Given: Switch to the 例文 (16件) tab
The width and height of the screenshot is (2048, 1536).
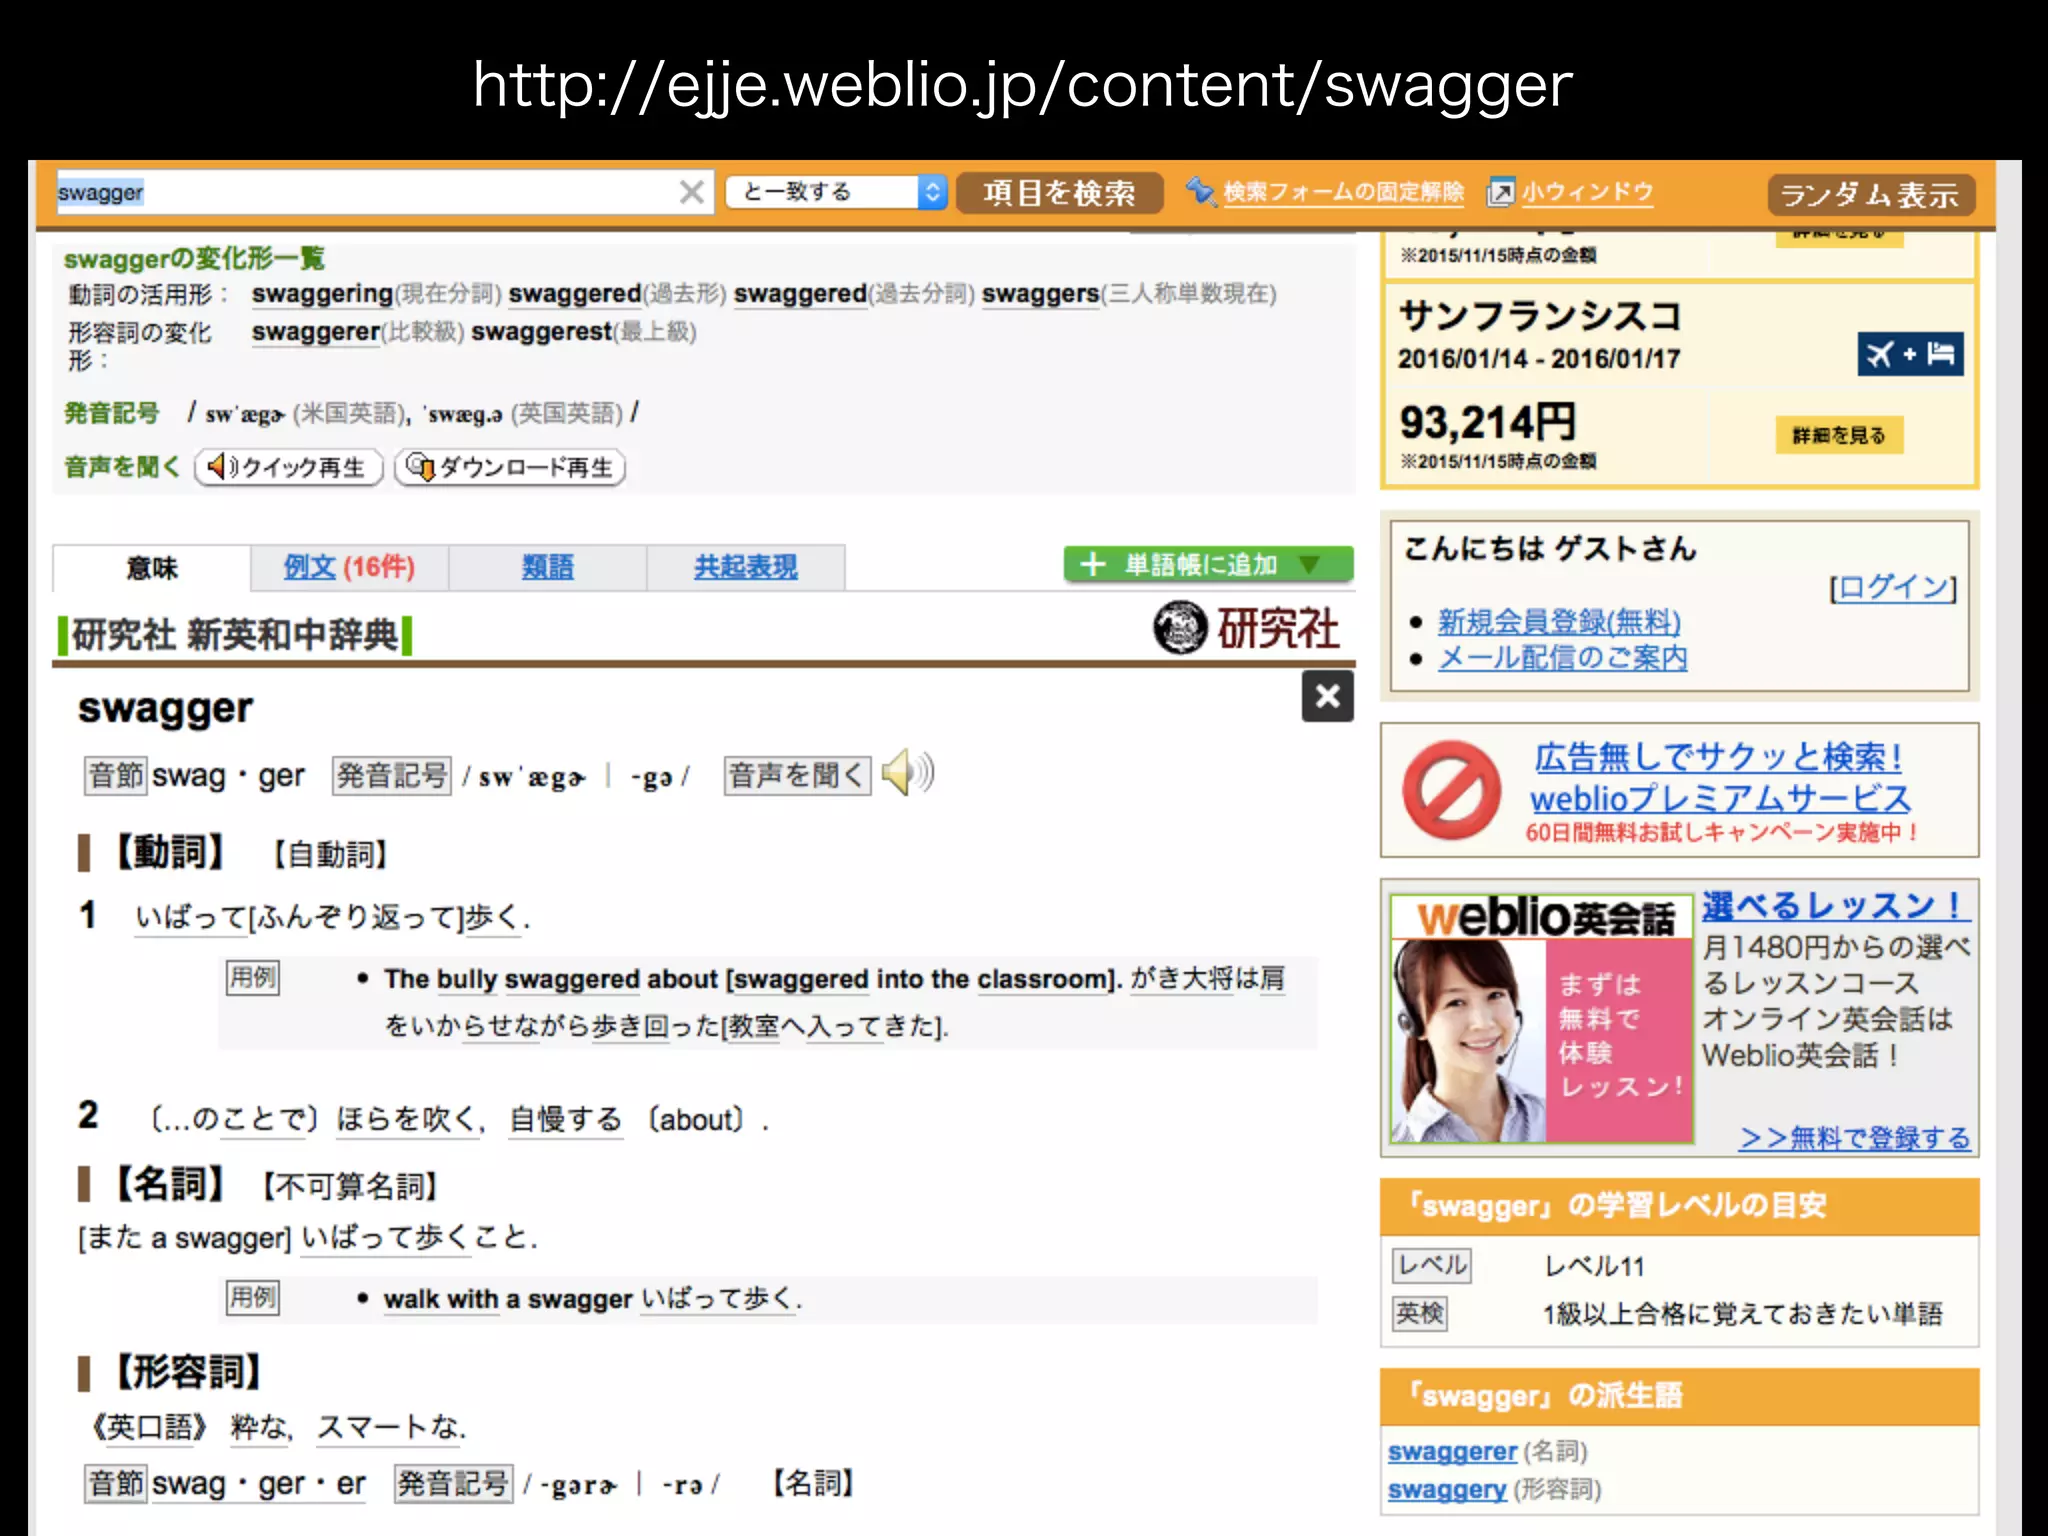Looking at the screenshot, I should (349, 568).
